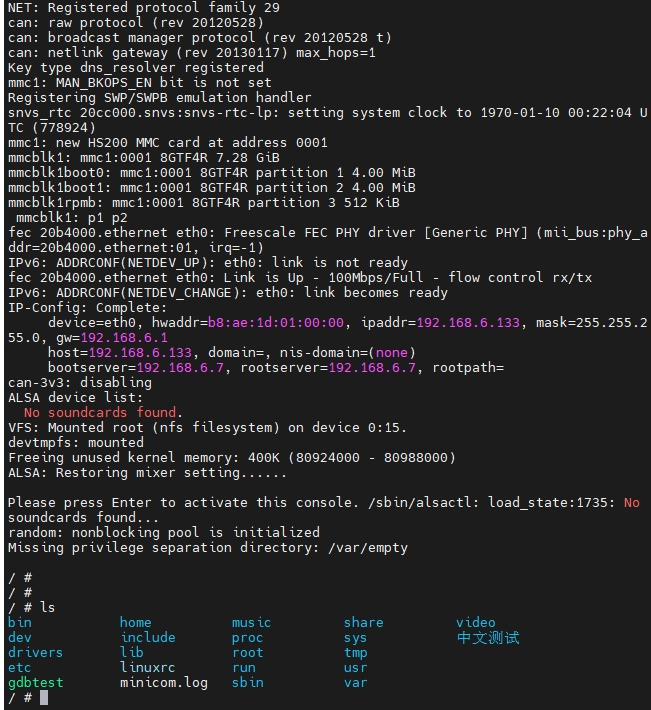Click the 'Freeing unused kernel memory' line
Viewport: 651px width, 710px height.
[x=232, y=457]
